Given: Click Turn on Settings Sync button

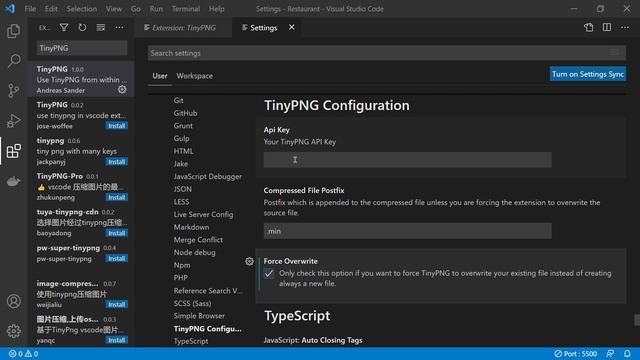Looking at the screenshot, I should (x=588, y=74).
